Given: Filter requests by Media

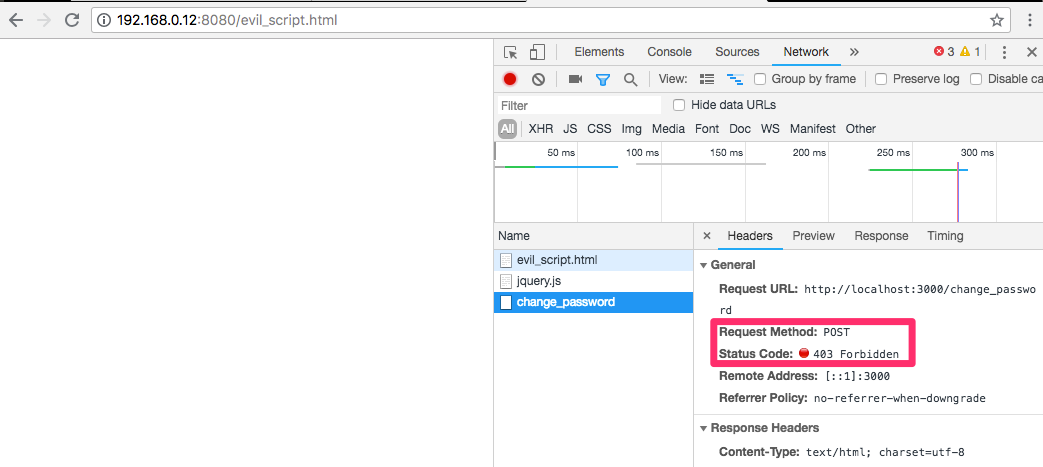Looking at the screenshot, I should pos(669,129).
